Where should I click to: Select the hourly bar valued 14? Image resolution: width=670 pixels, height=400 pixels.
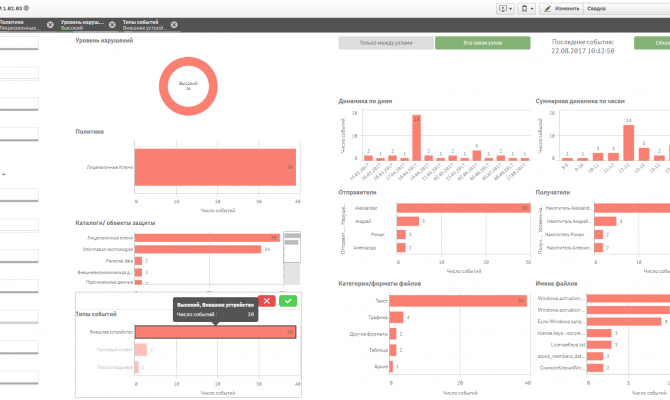click(628, 143)
